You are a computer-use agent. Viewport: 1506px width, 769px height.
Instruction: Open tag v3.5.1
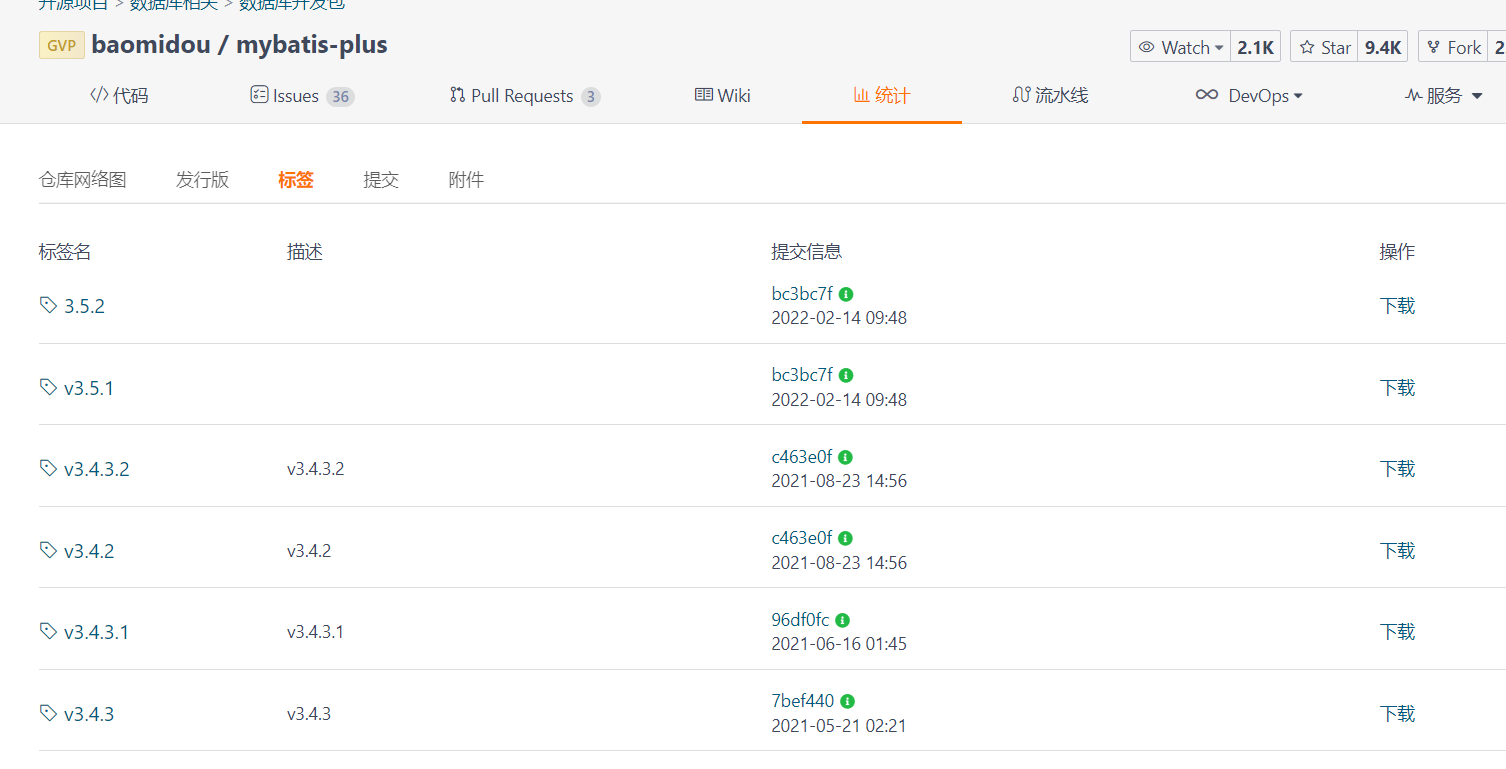tap(89, 388)
